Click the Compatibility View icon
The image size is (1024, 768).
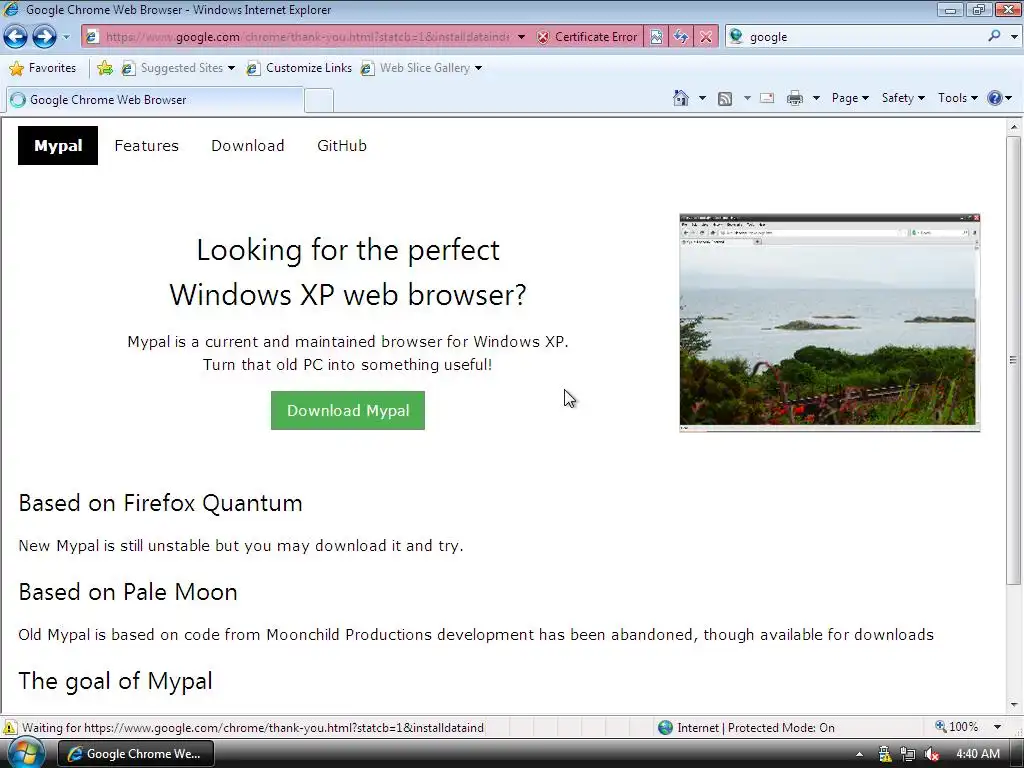pos(656,37)
